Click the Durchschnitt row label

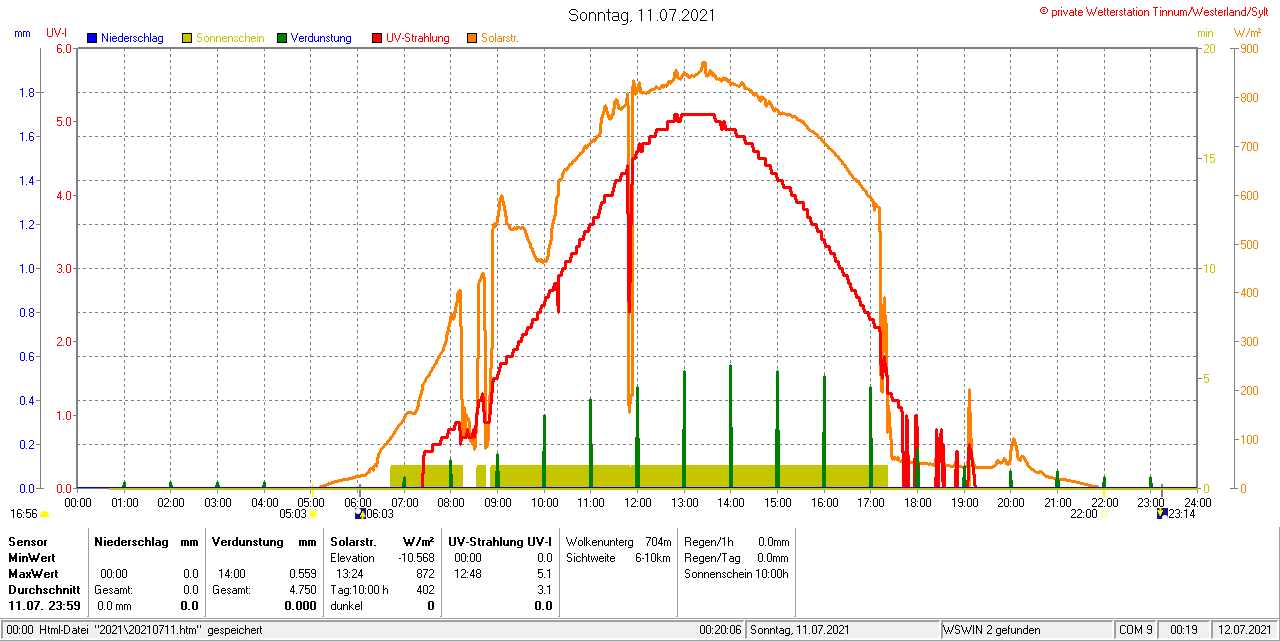pos(43,590)
